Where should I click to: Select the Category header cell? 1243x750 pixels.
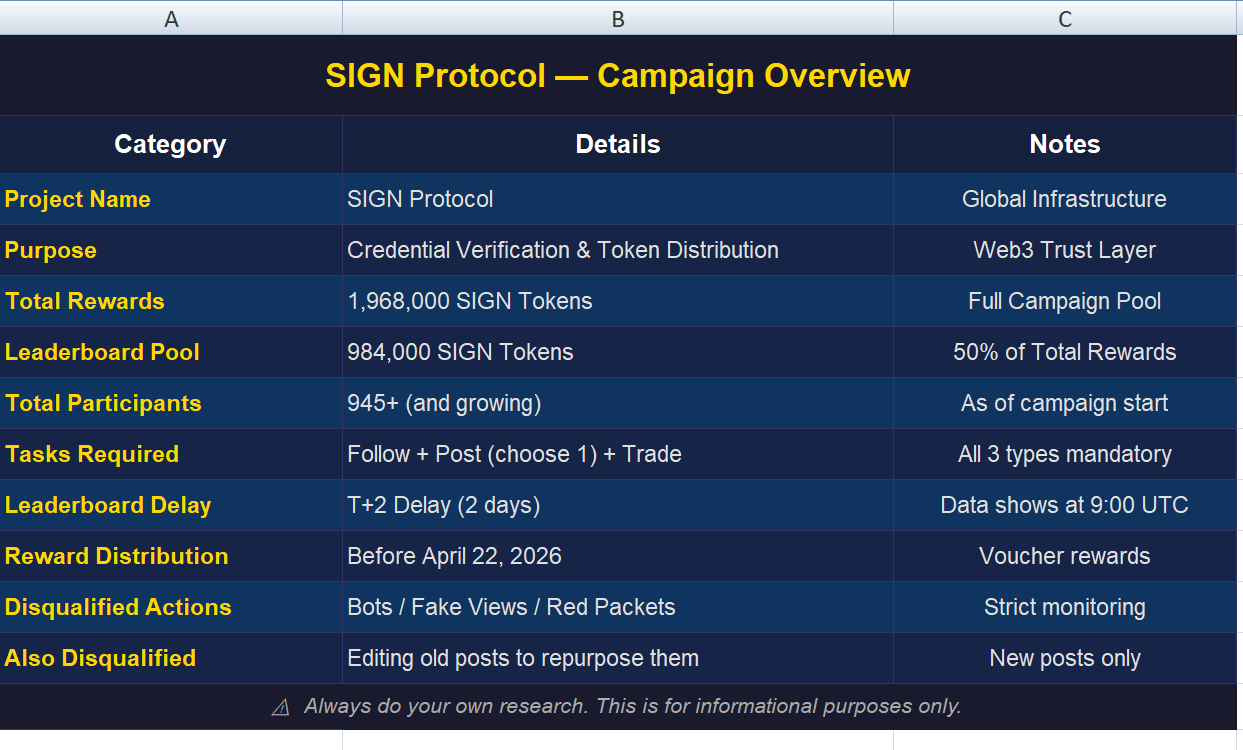[170, 144]
